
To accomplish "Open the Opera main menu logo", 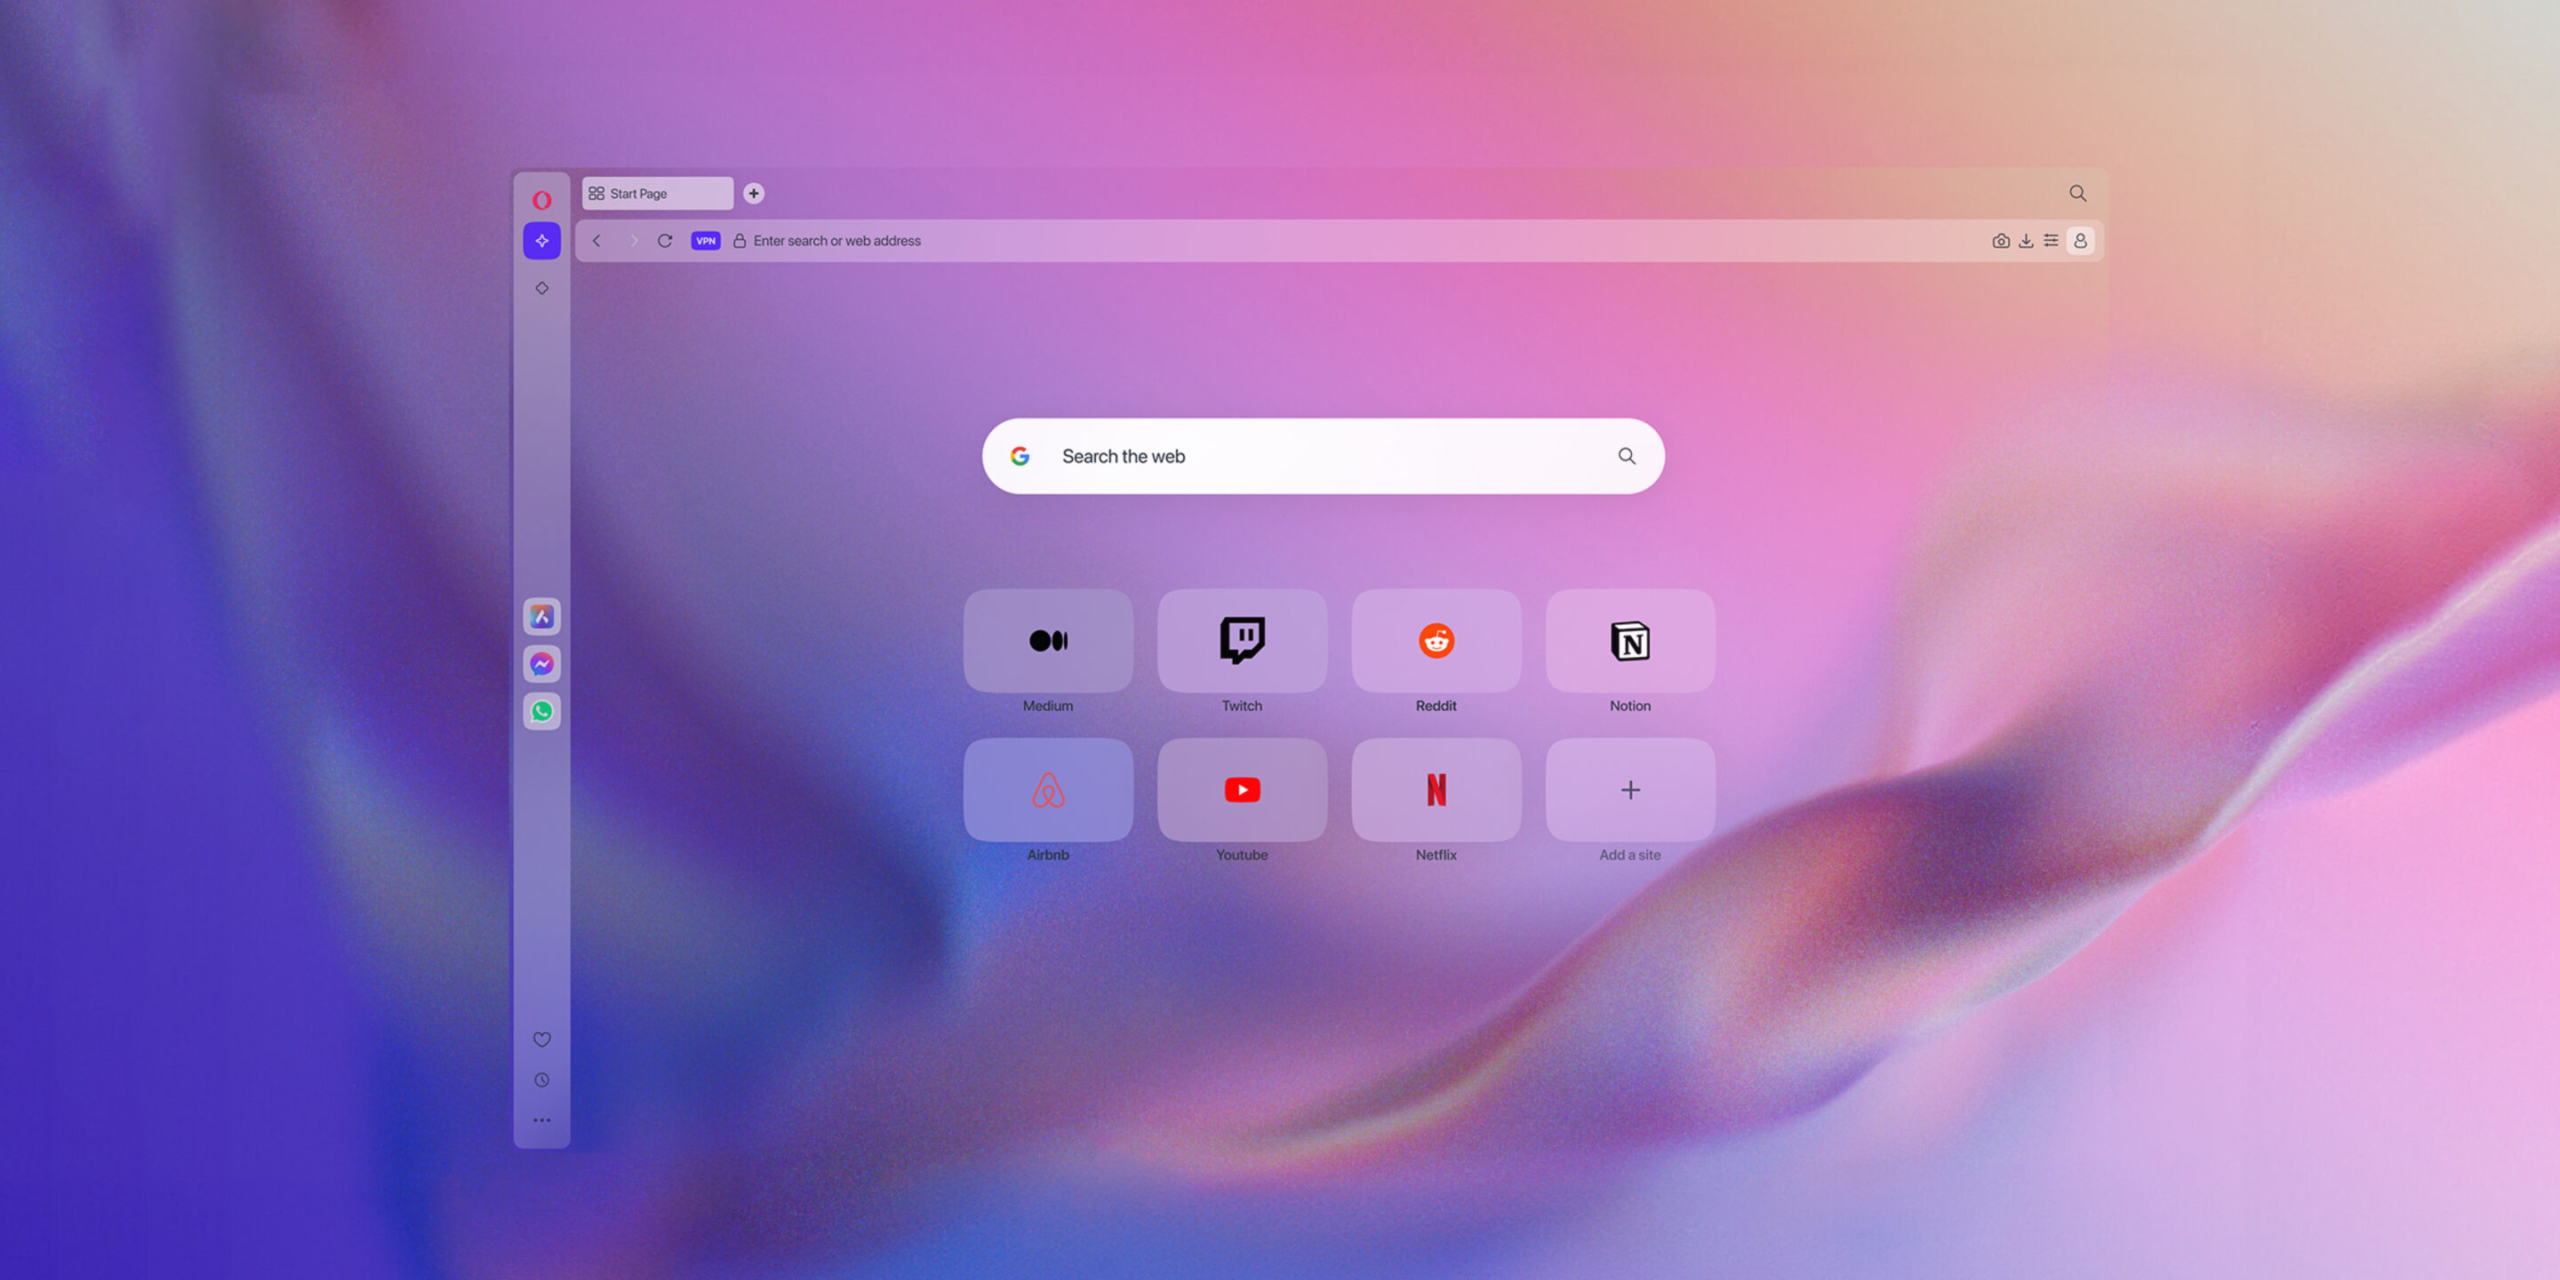I will pos(541,200).
